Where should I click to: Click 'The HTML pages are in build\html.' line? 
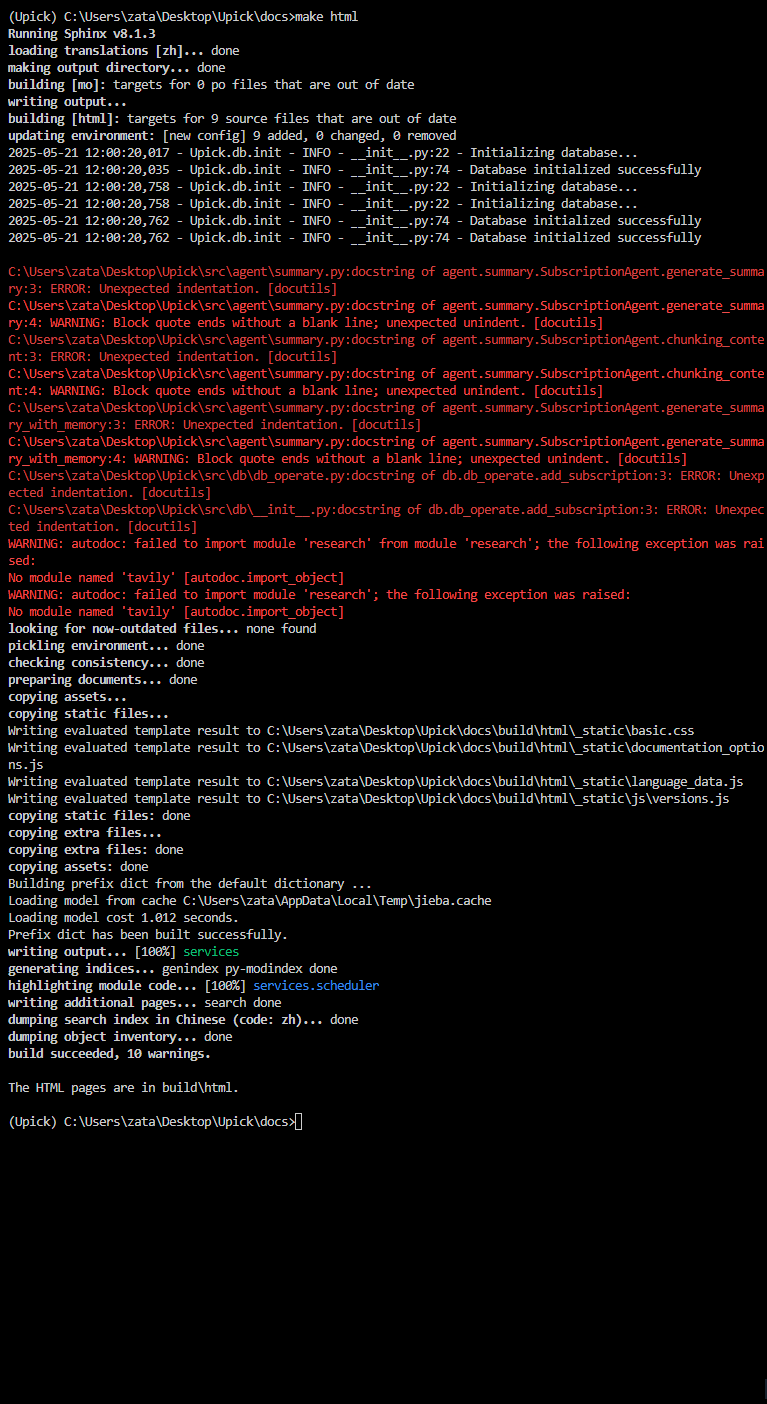click(x=124, y=1088)
